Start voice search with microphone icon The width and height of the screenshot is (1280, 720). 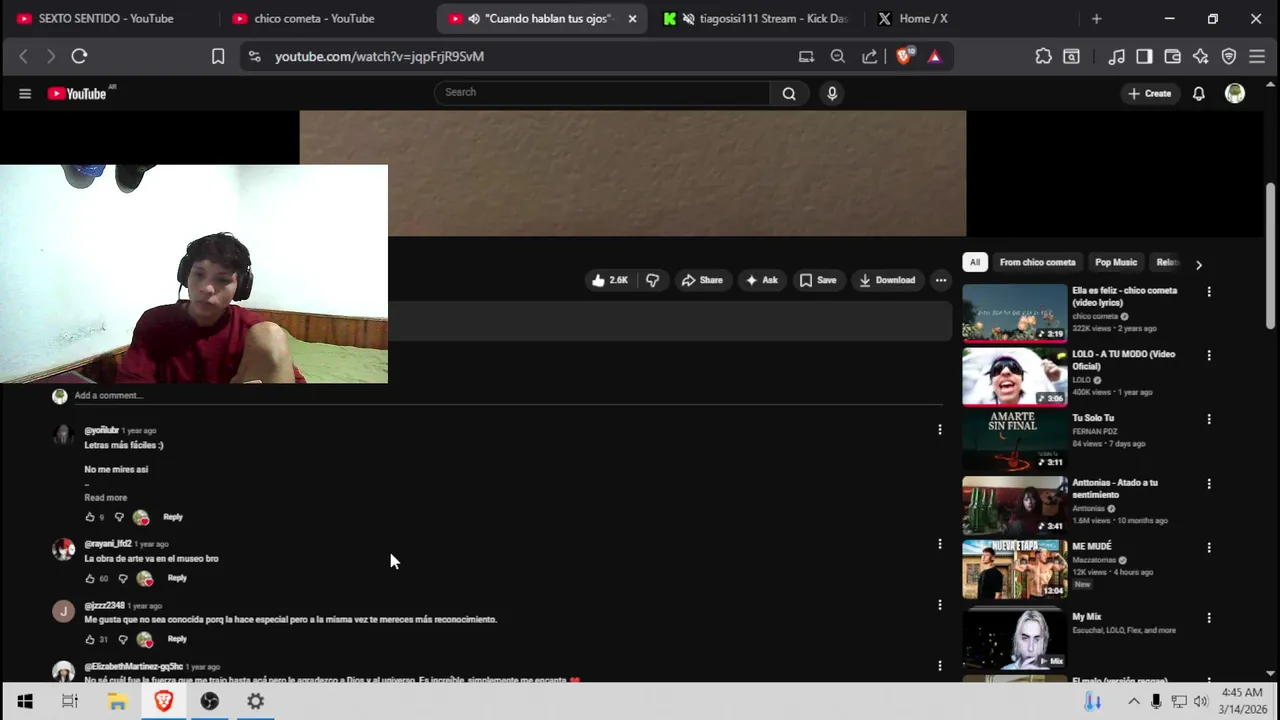(832, 93)
